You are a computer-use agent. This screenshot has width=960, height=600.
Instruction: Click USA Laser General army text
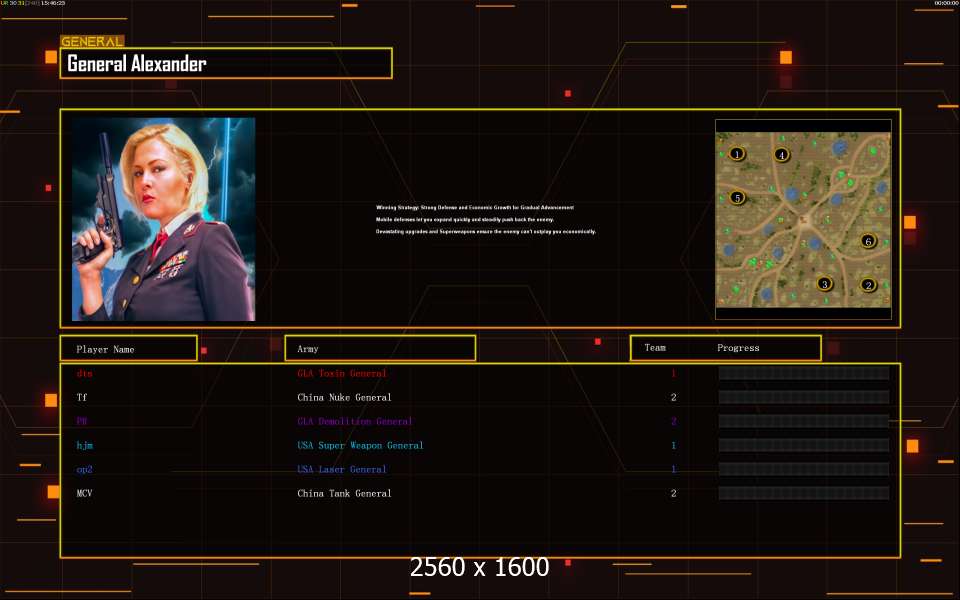point(342,469)
